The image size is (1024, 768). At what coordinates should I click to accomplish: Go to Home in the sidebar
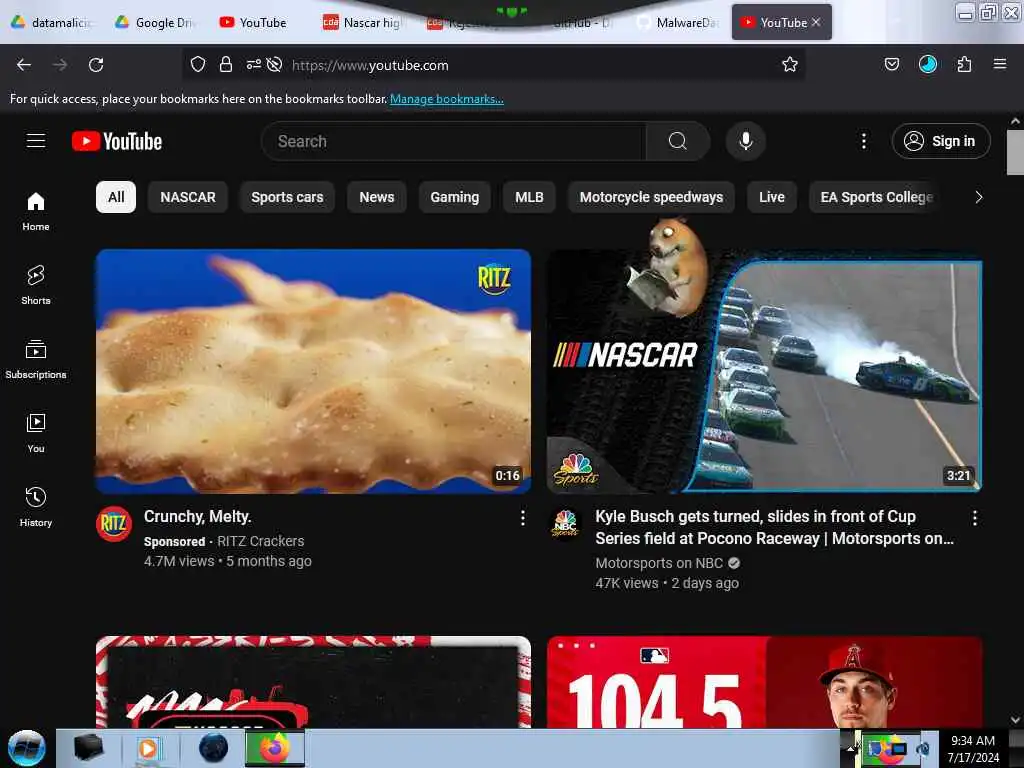point(36,212)
